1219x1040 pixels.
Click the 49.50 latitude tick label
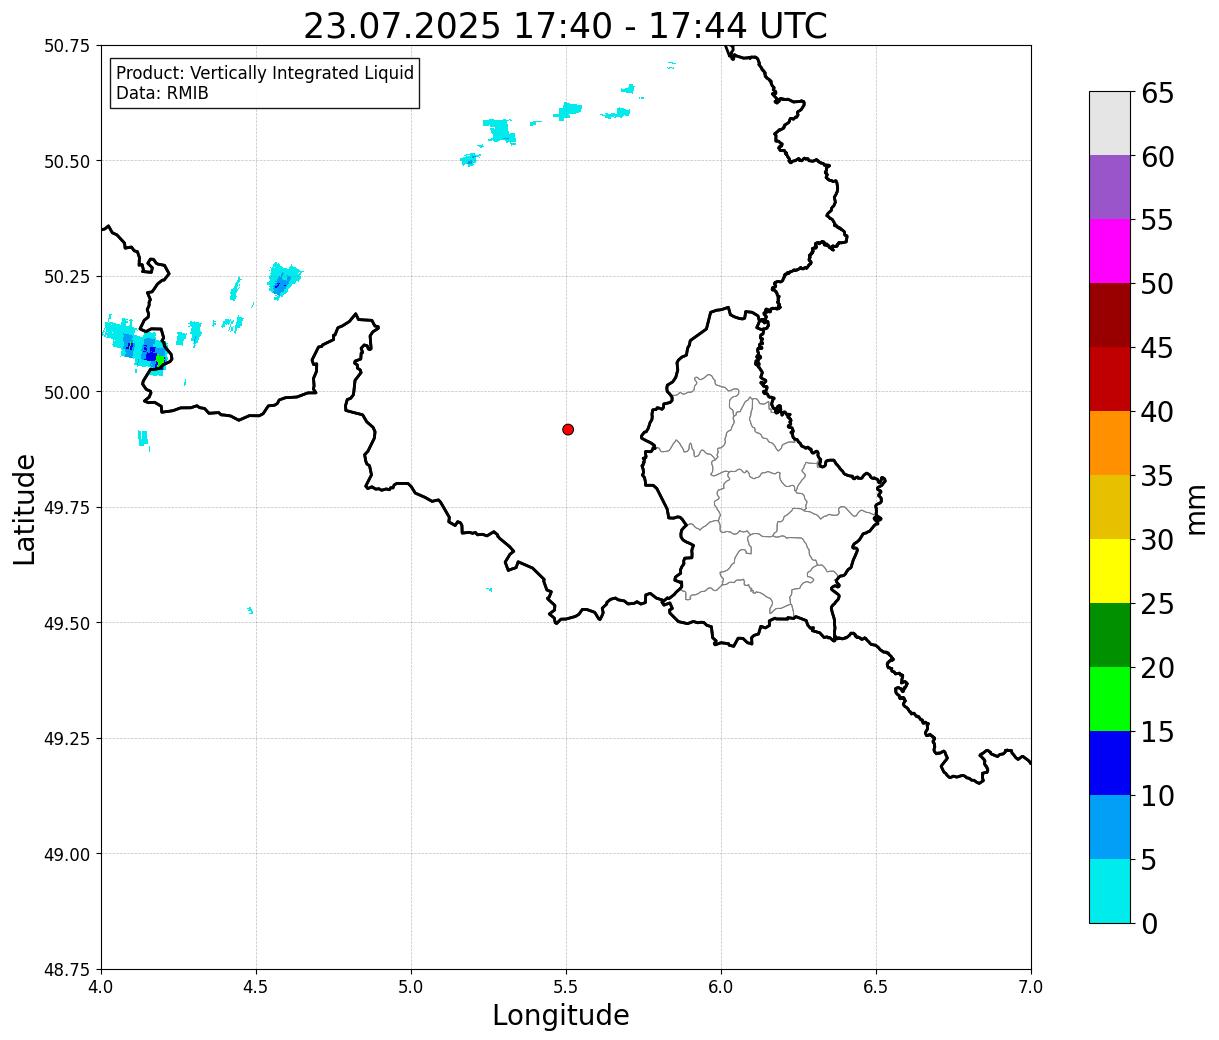click(x=66, y=623)
